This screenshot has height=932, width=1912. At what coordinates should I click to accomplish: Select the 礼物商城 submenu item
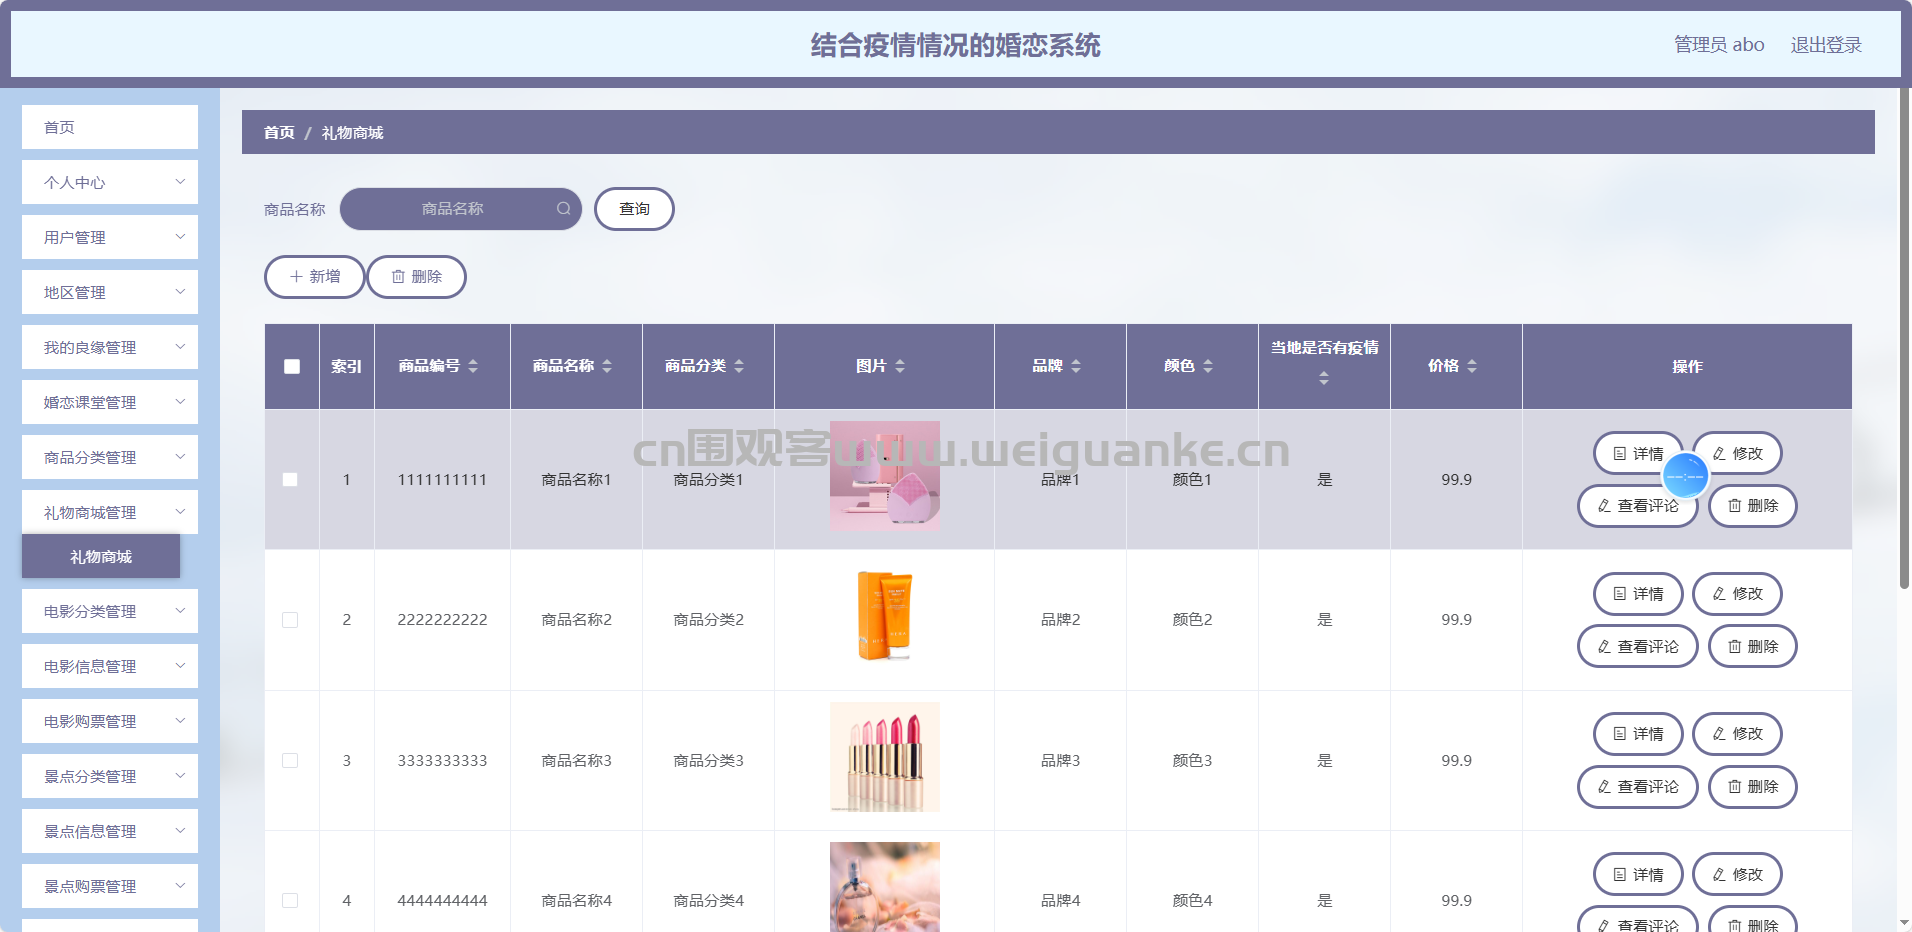point(101,556)
